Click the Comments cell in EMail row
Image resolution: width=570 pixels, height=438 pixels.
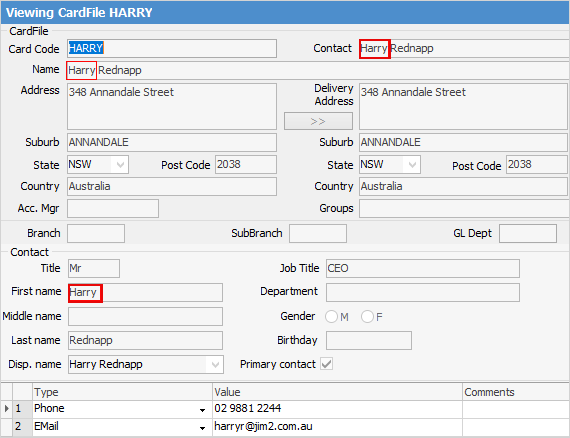coord(516,427)
